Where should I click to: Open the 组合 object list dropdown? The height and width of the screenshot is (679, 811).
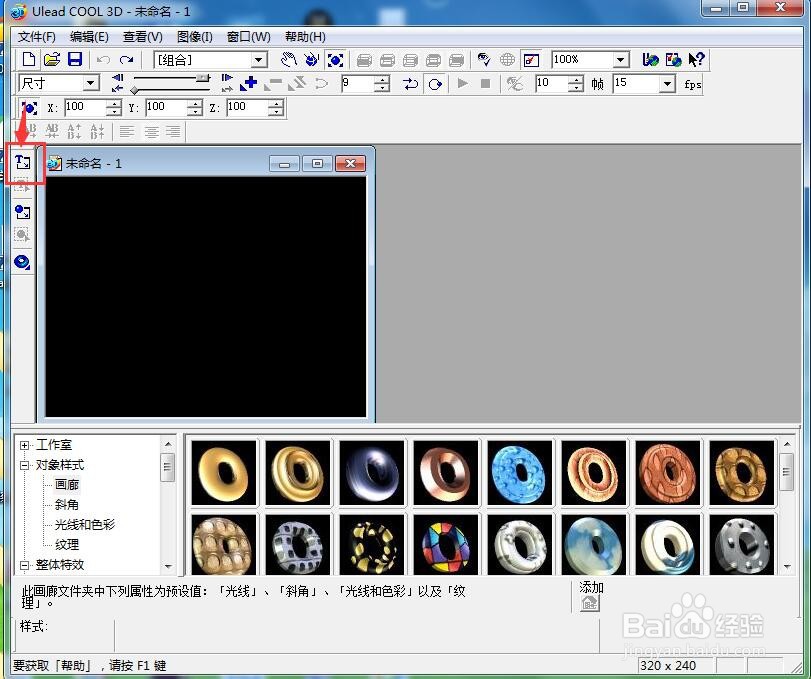(x=259, y=60)
